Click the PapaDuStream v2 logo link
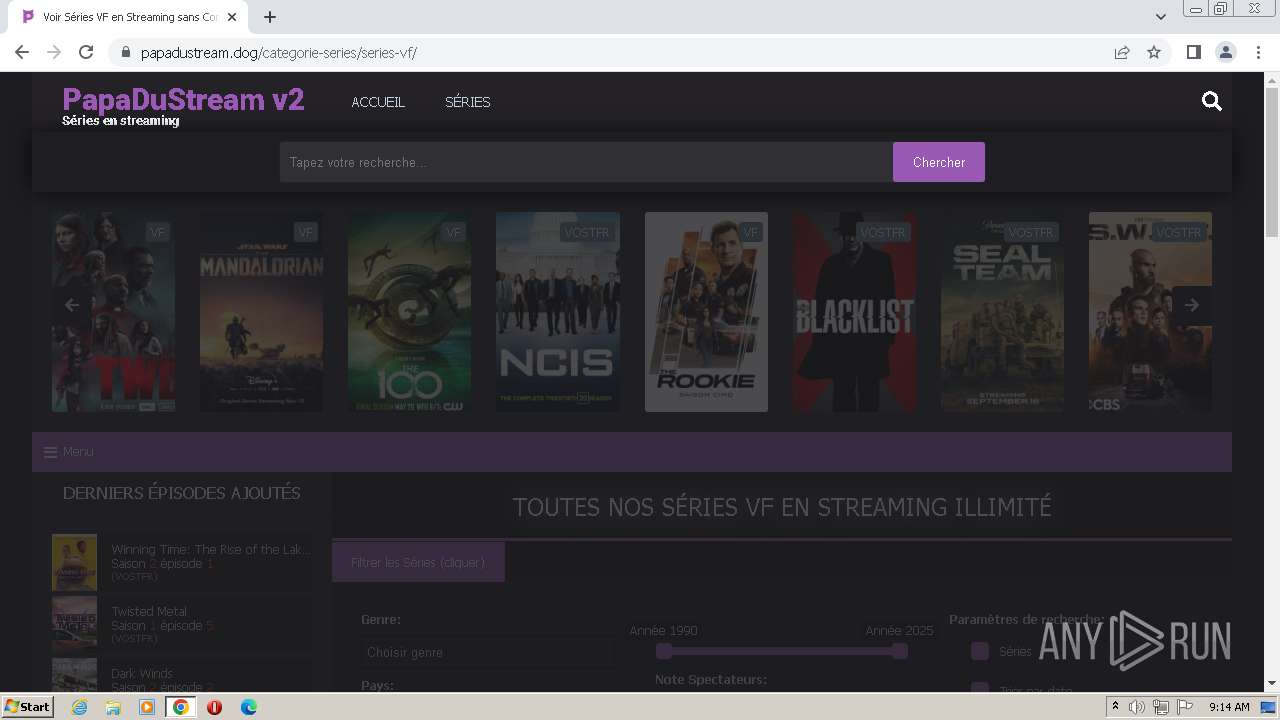The height and width of the screenshot is (720, 1280). coord(183,100)
